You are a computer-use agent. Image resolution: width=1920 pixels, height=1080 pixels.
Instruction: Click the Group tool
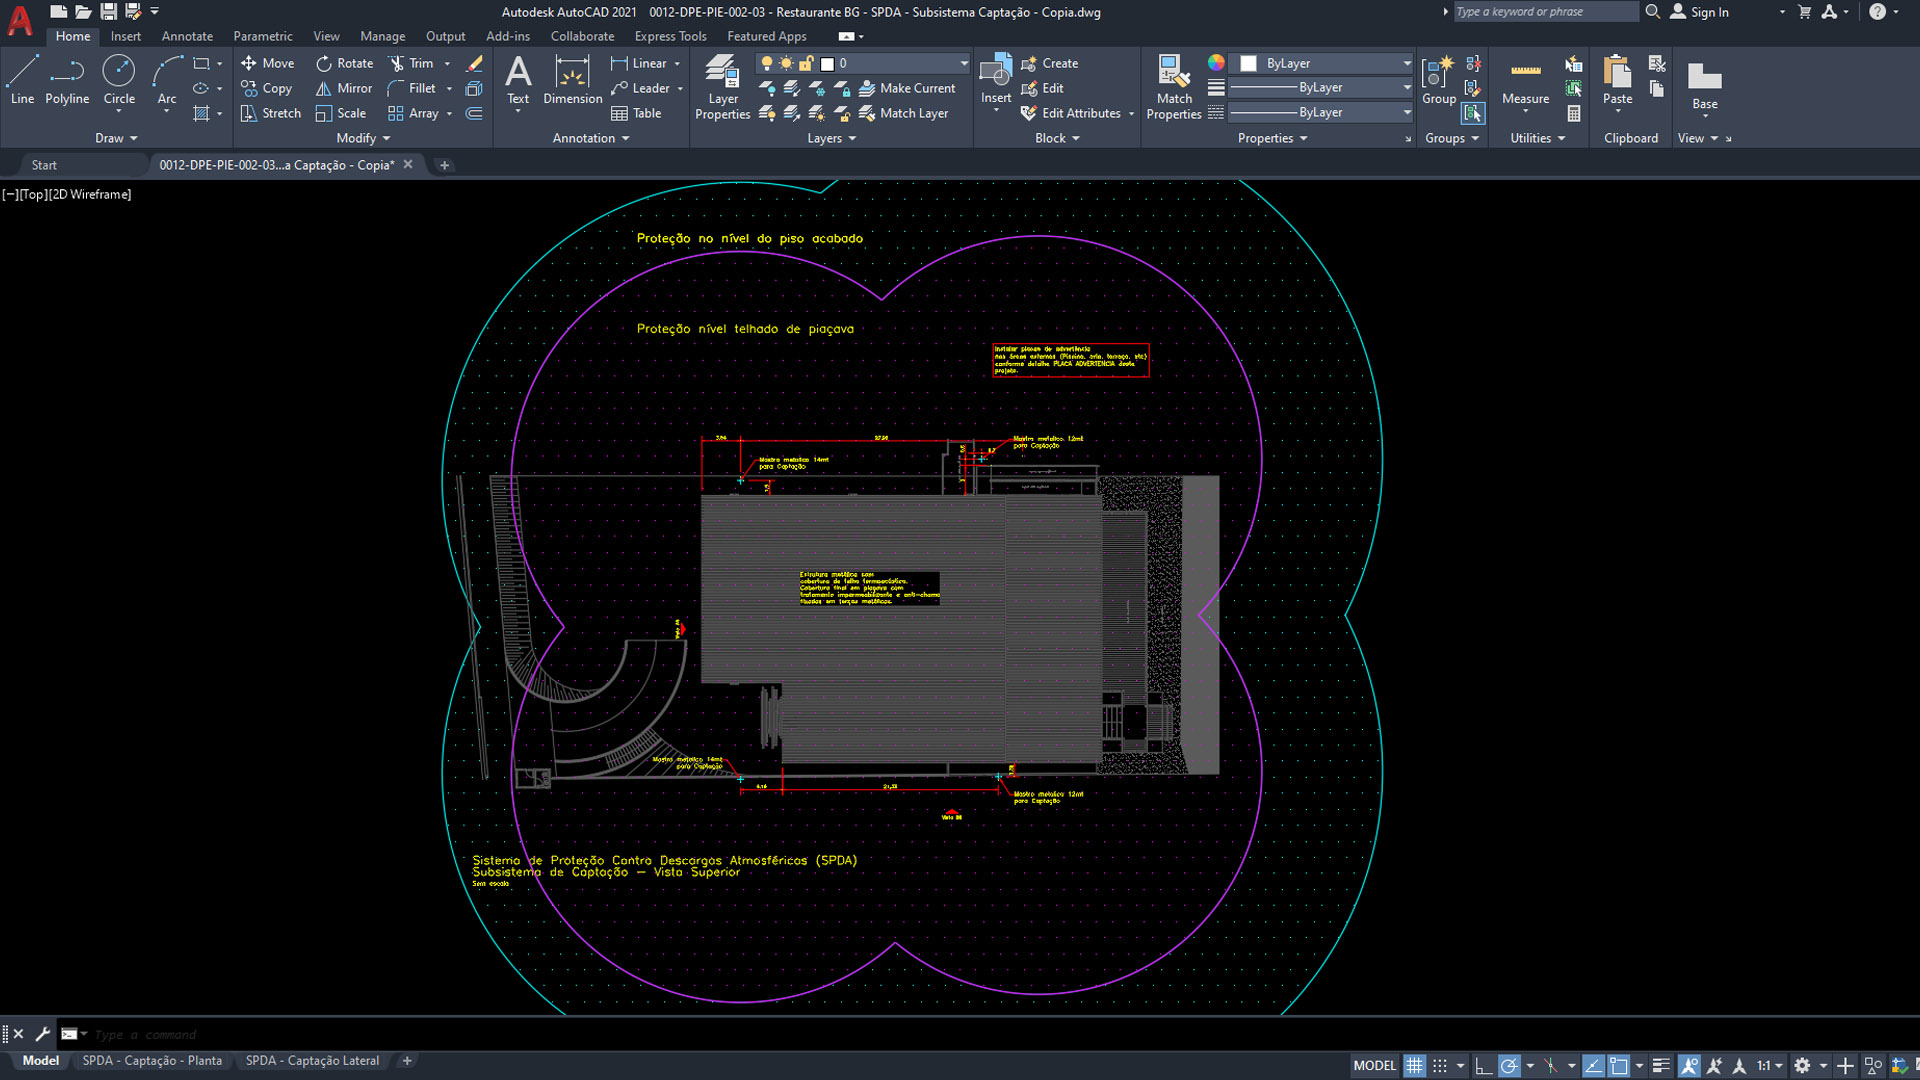coord(1439,80)
